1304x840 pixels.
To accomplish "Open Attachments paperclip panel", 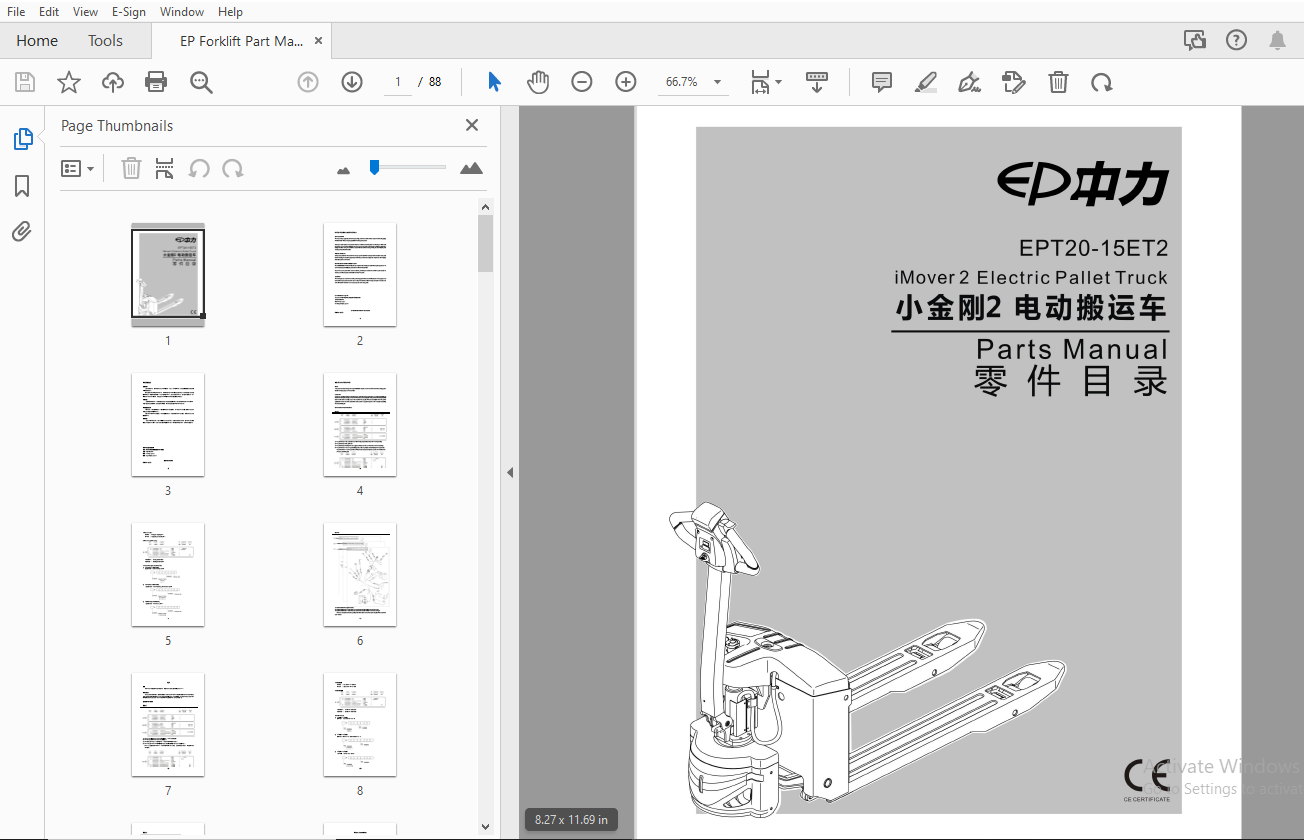I will 22,232.
